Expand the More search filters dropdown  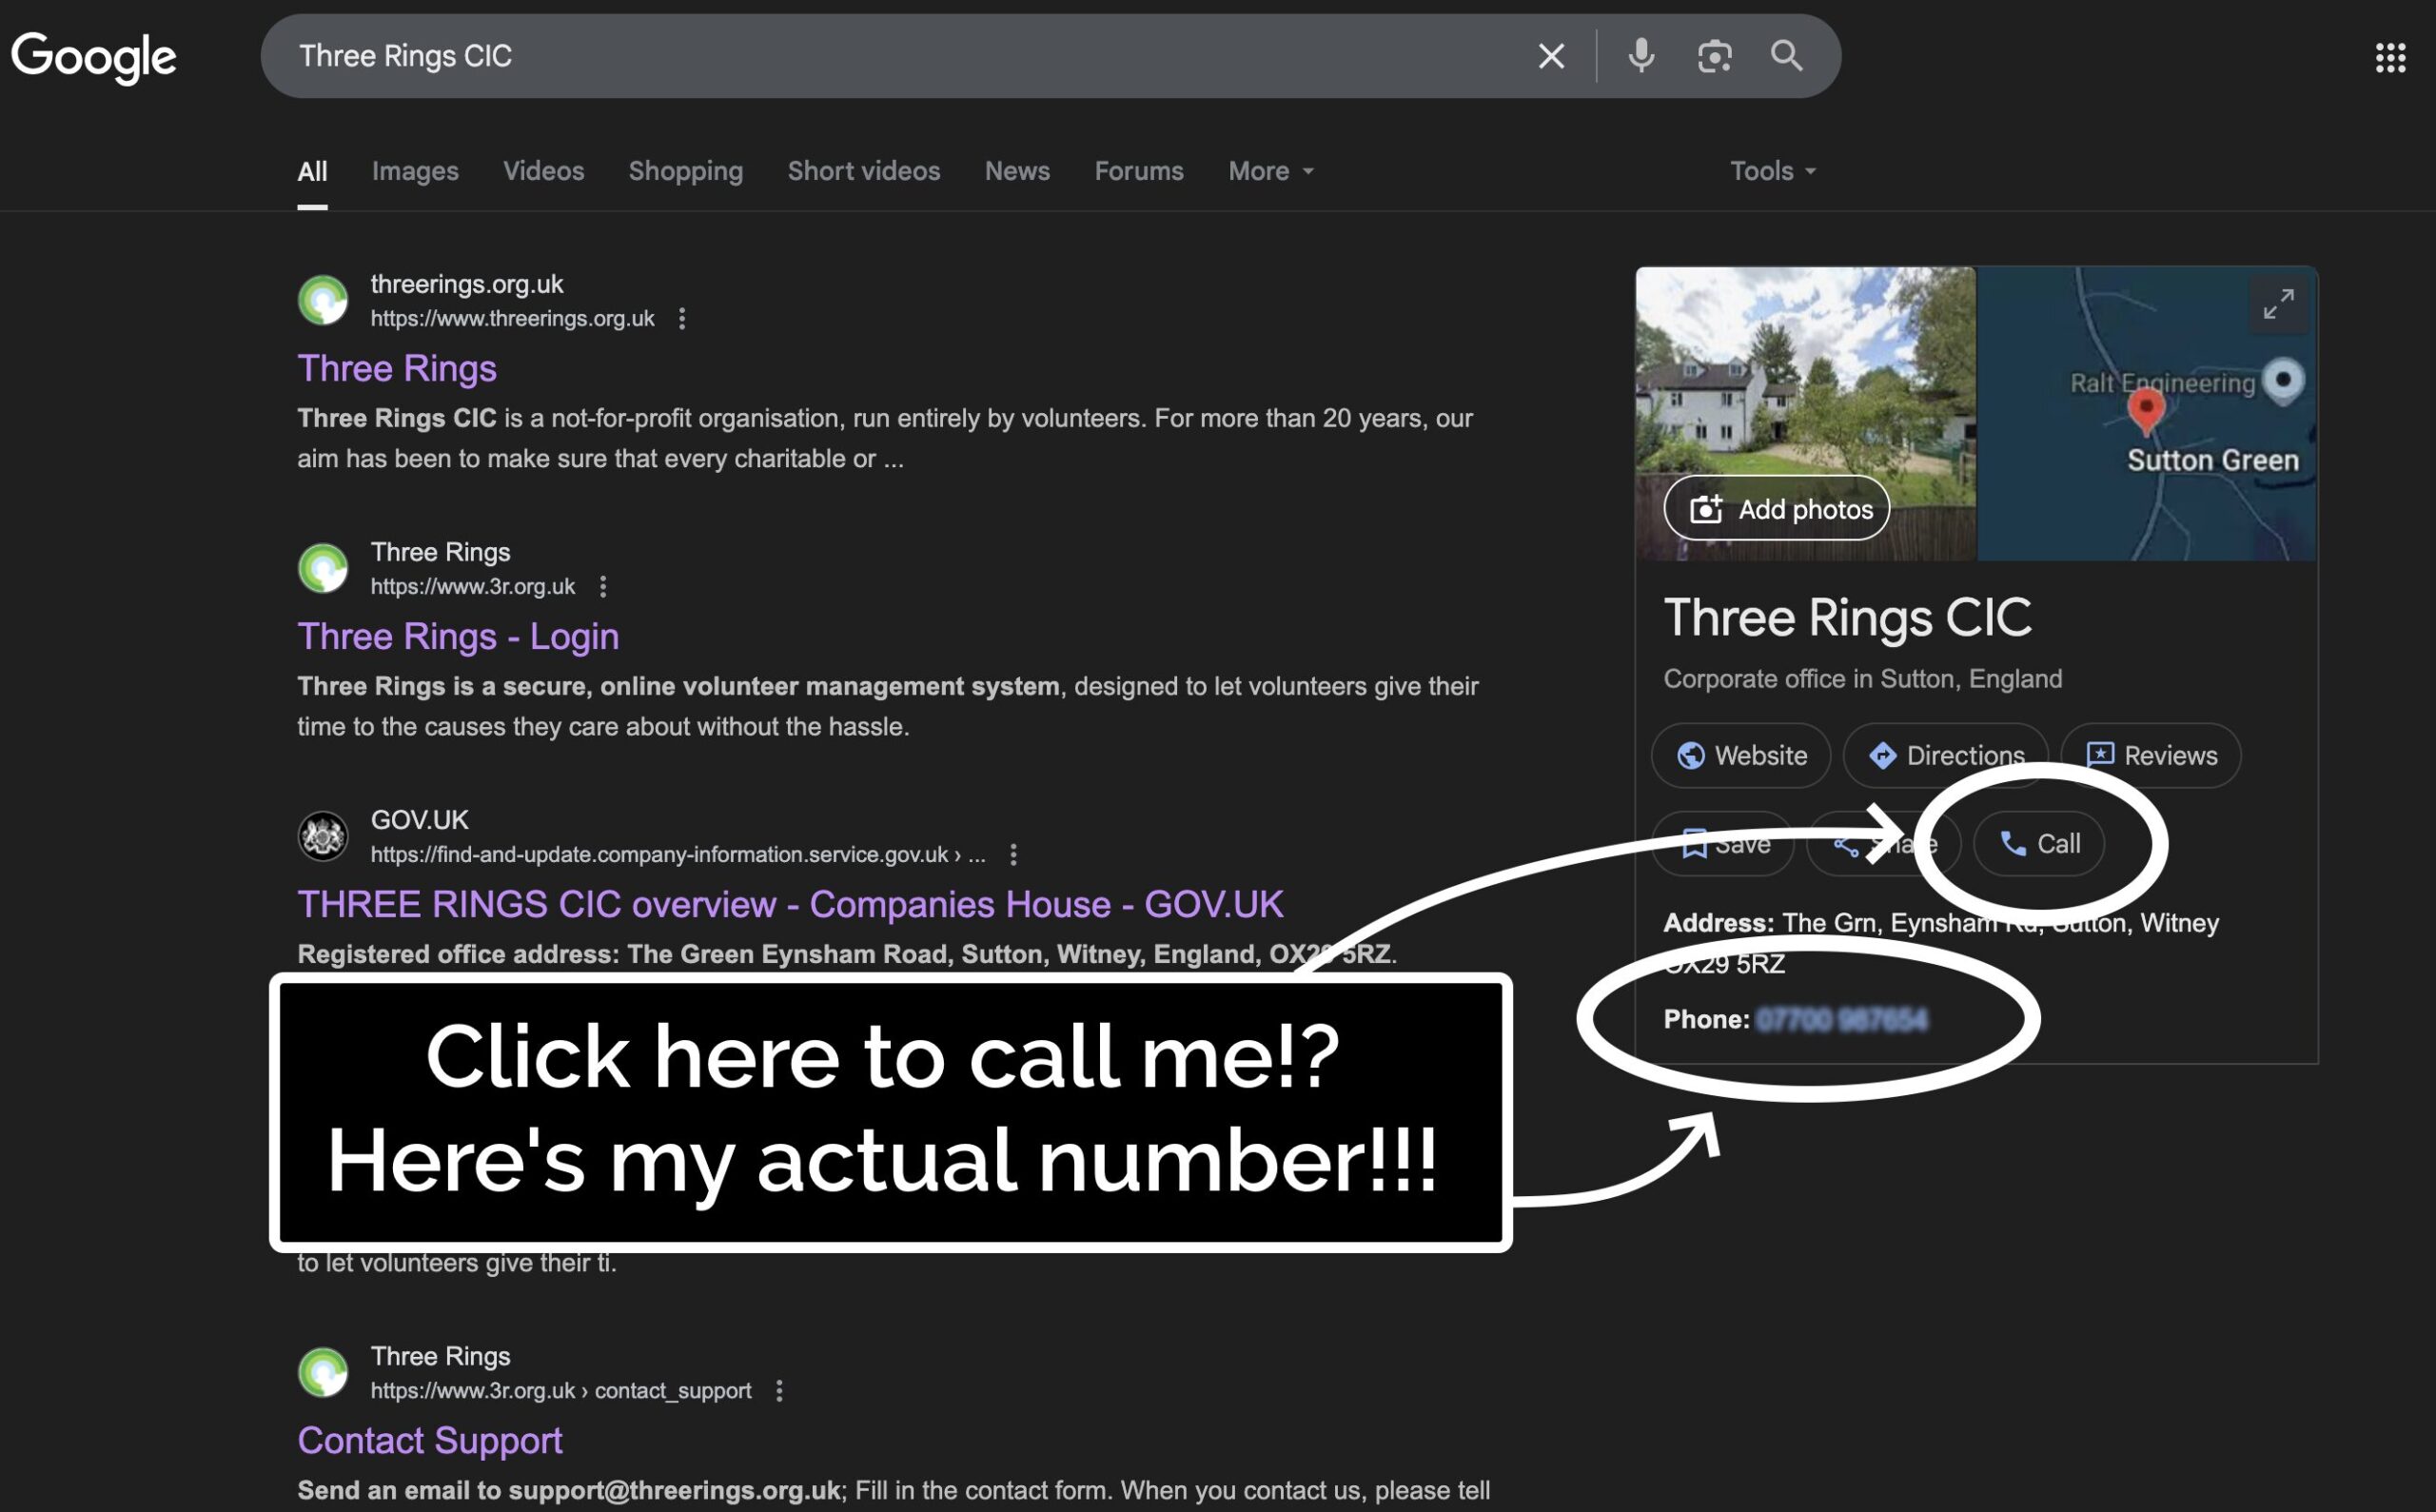tap(1270, 171)
